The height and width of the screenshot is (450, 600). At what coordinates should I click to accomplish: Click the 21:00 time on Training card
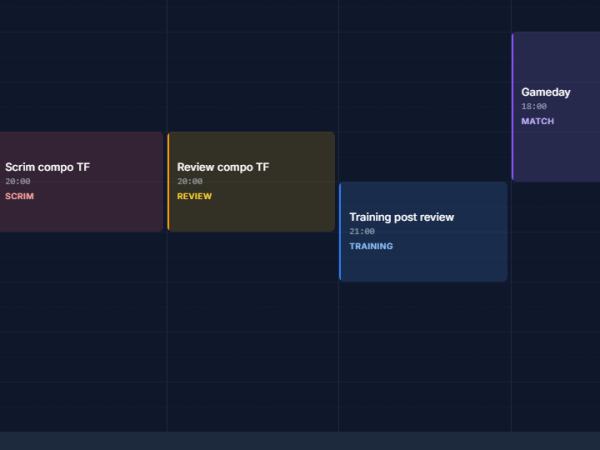click(362, 231)
